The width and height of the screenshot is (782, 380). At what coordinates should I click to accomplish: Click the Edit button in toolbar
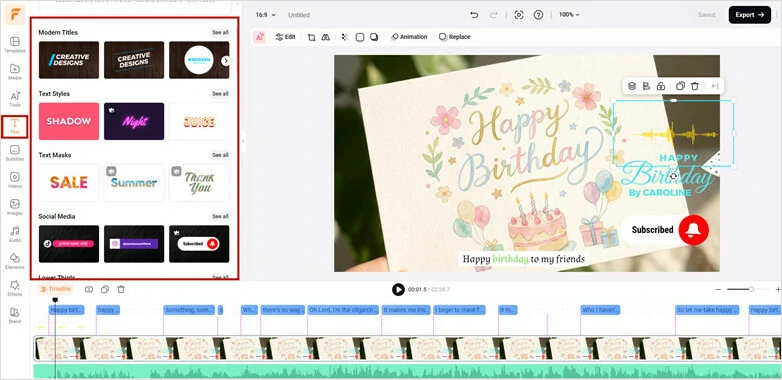point(285,37)
